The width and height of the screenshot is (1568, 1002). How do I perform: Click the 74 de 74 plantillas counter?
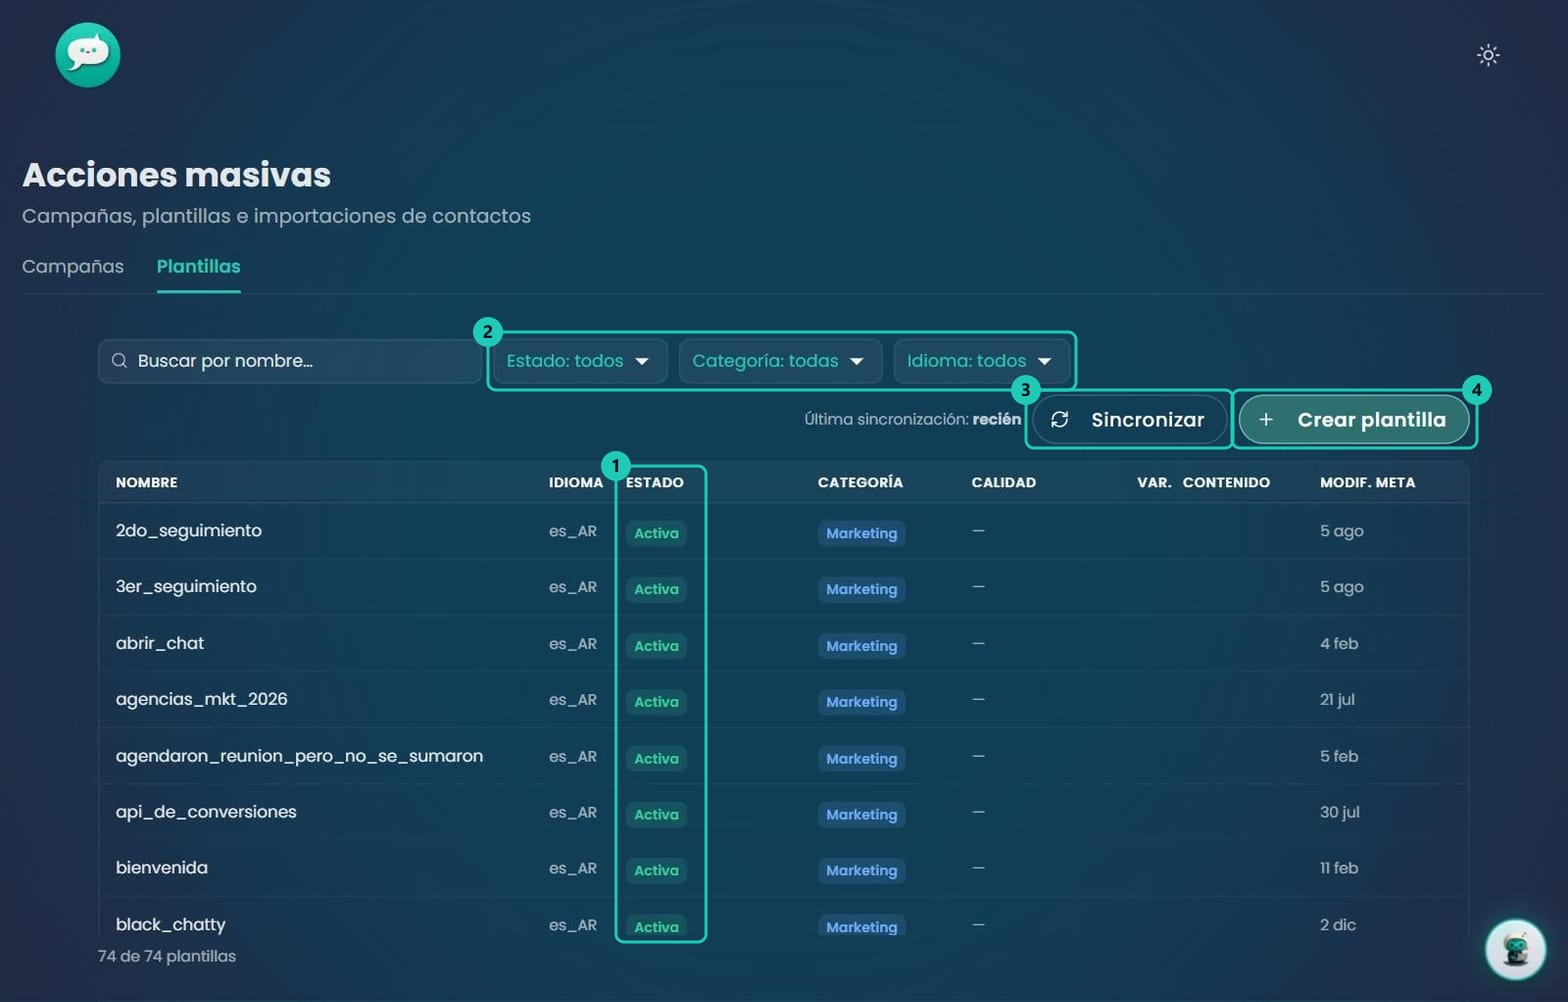click(x=167, y=956)
